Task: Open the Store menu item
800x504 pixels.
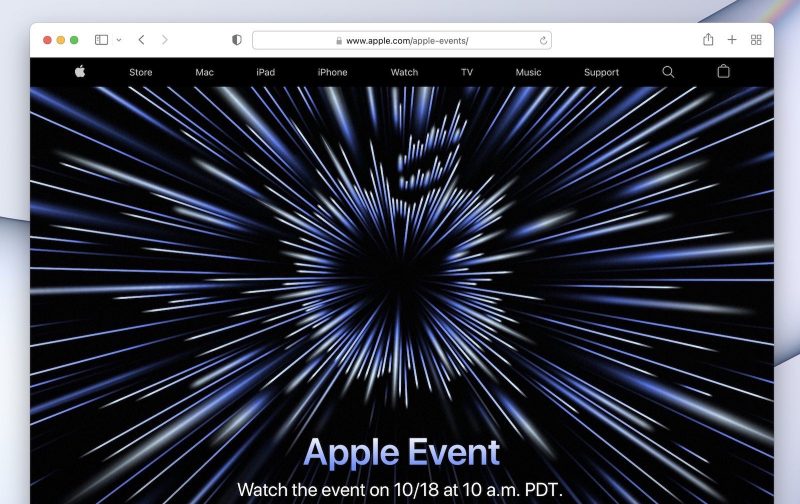Action: tap(141, 72)
